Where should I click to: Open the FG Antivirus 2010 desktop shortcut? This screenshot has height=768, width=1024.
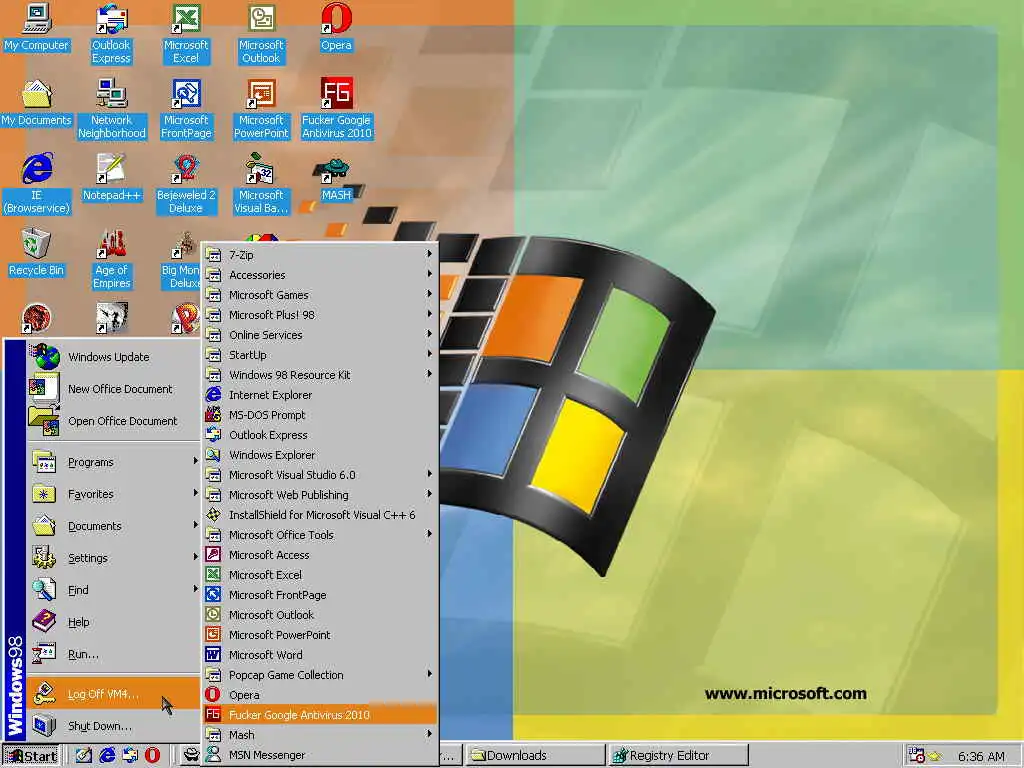pos(336,109)
